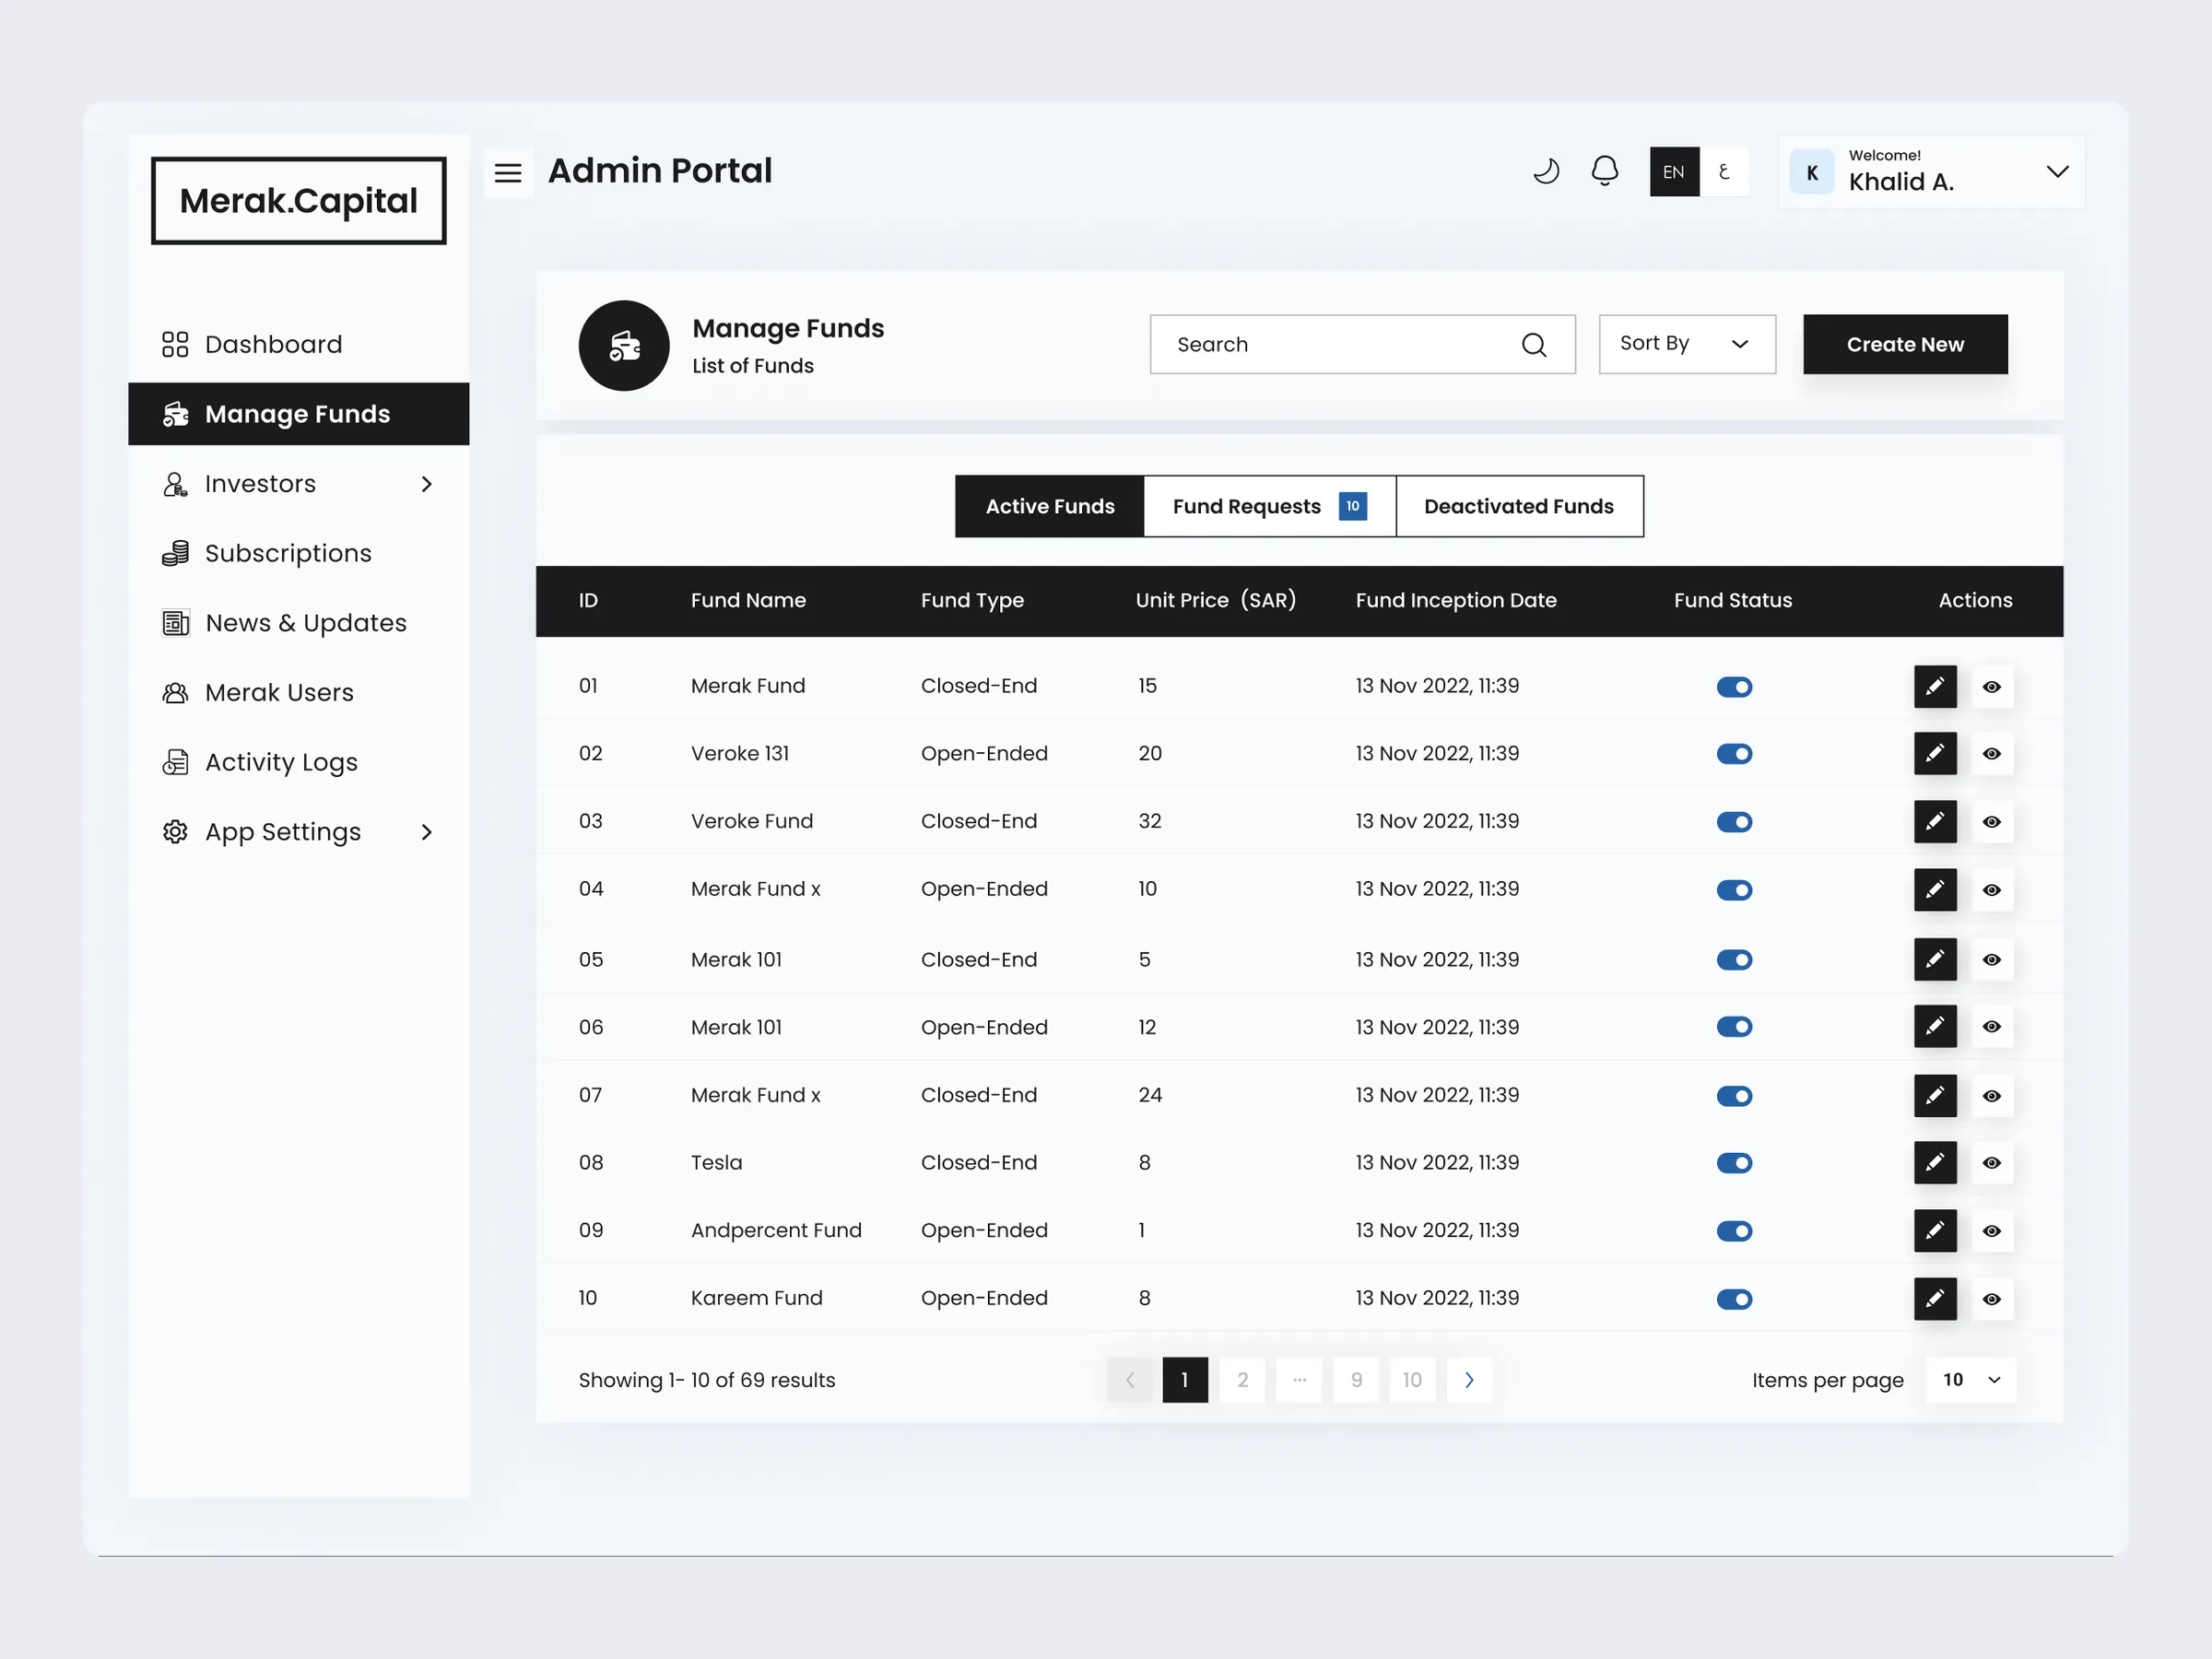The height and width of the screenshot is (1659, 2212).
Task: Go to next page arrow
Action: click(x=1469, y=1380)
